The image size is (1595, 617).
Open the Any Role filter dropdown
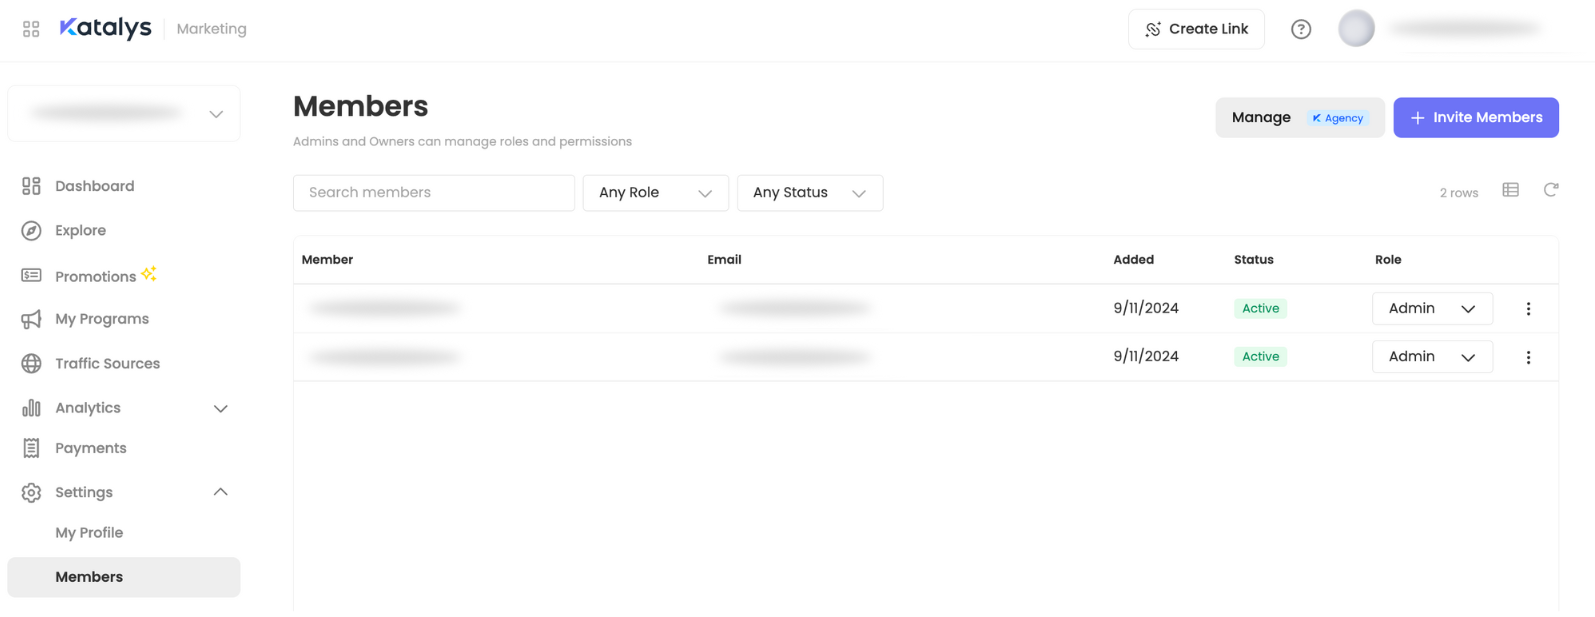pyautogui.click(x=655, y=193)
